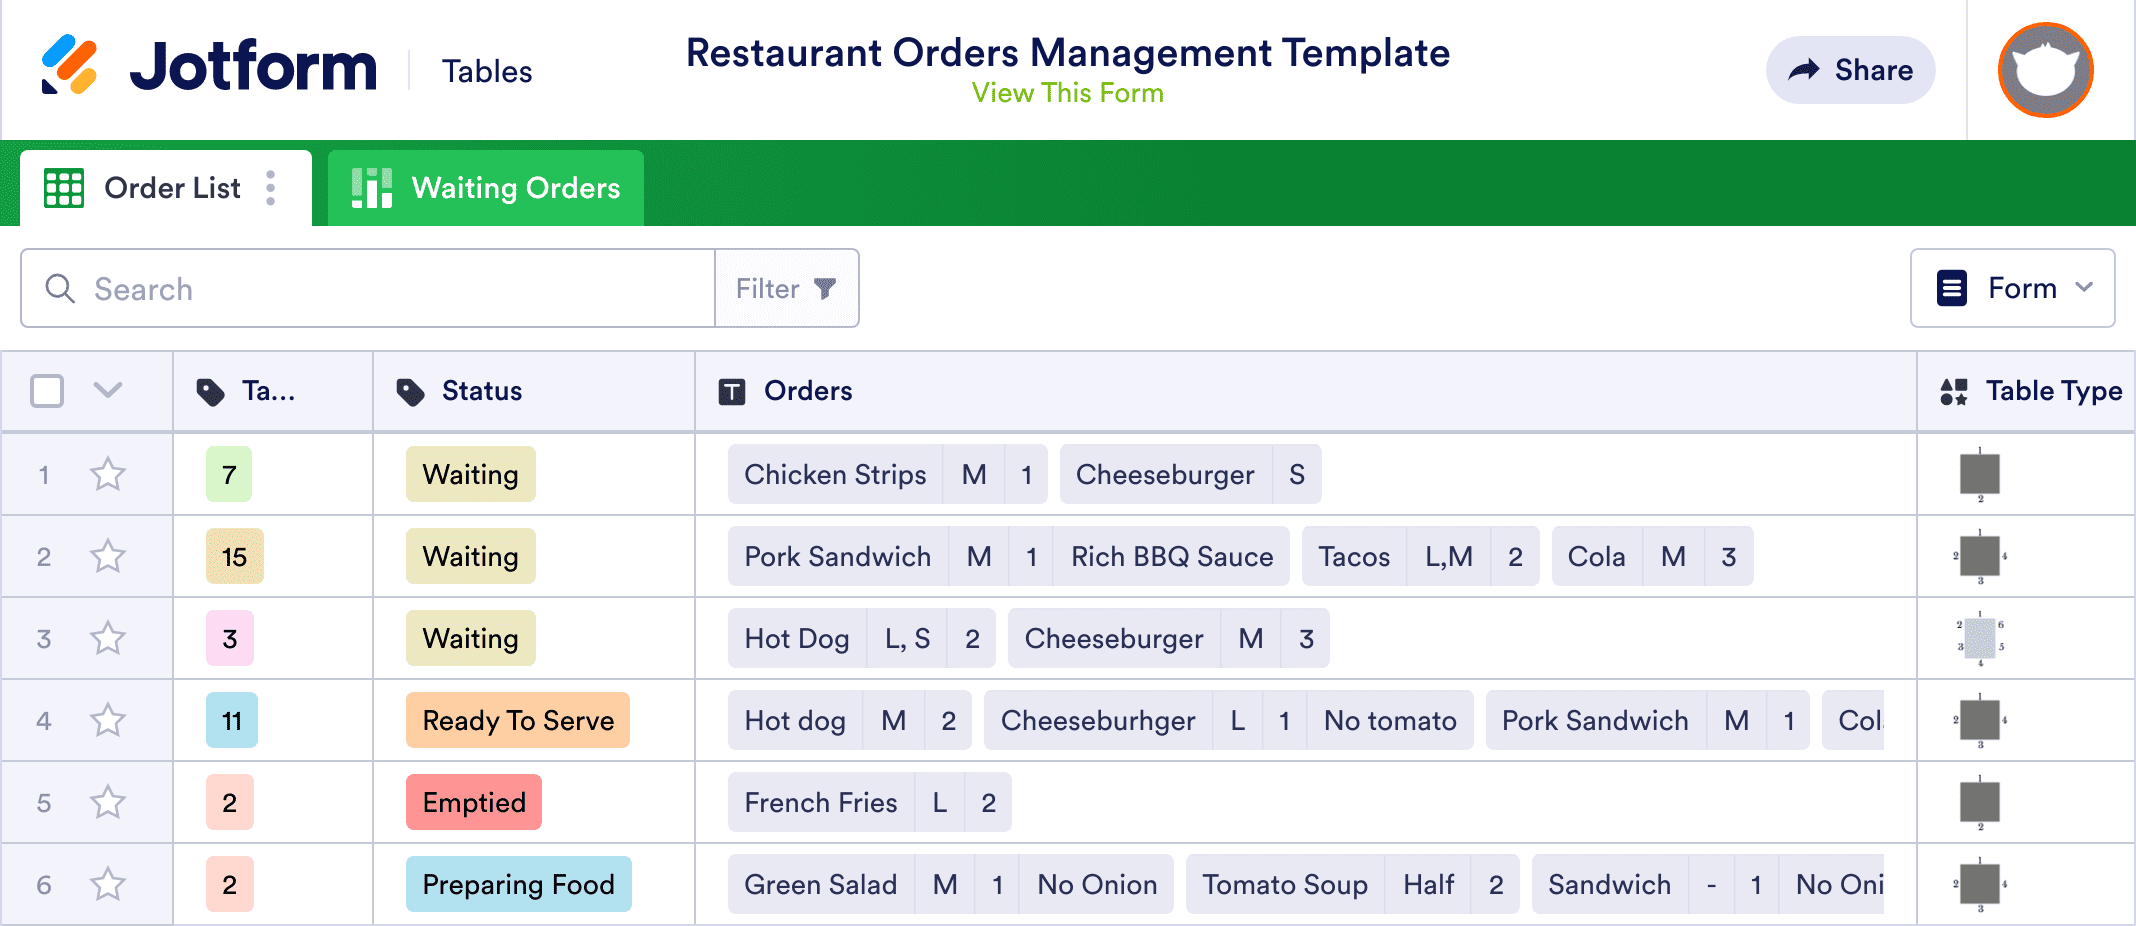Select the Order List tab
The width and height of the screenshot is (2136, 926).
pos(172,188)
